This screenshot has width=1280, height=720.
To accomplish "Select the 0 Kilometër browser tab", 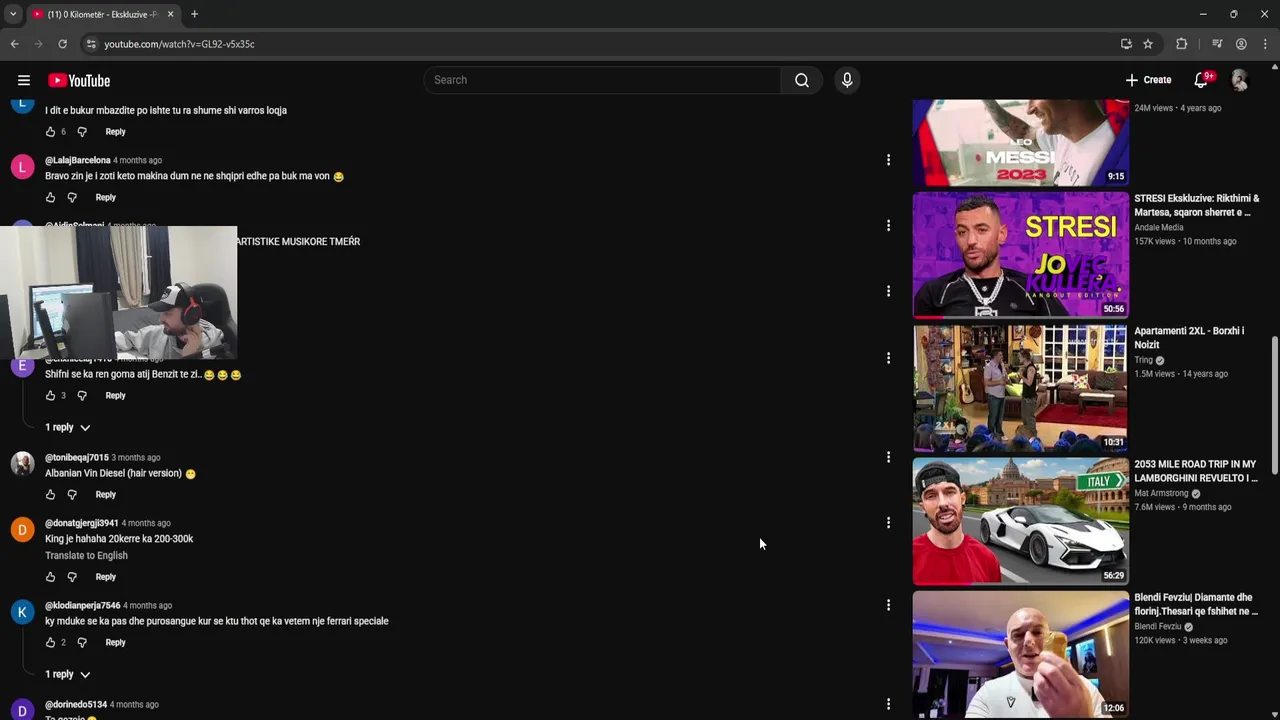I will point(103,14).
